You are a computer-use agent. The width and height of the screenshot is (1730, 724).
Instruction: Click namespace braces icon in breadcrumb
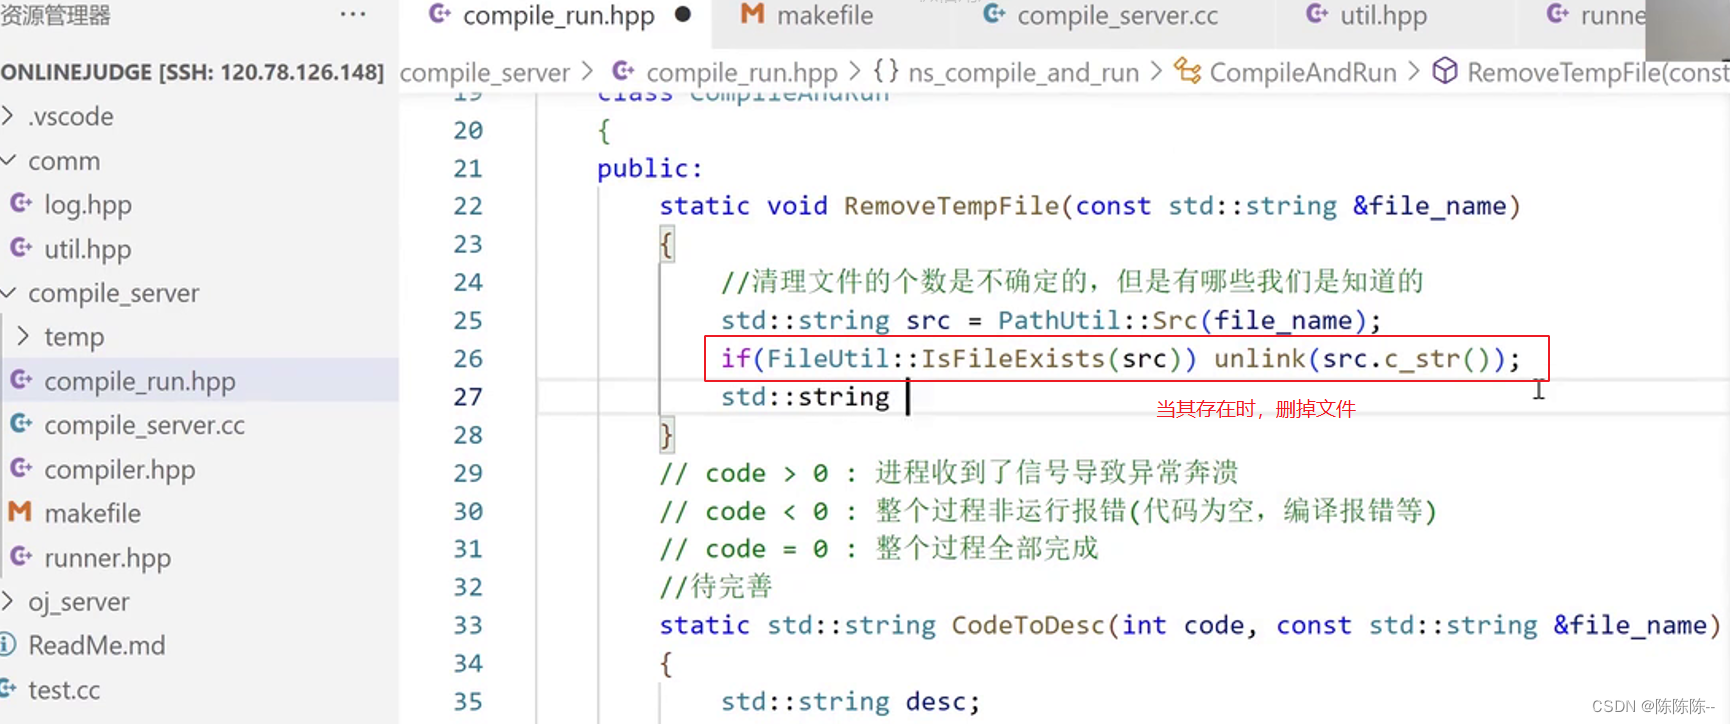[885, 71]
